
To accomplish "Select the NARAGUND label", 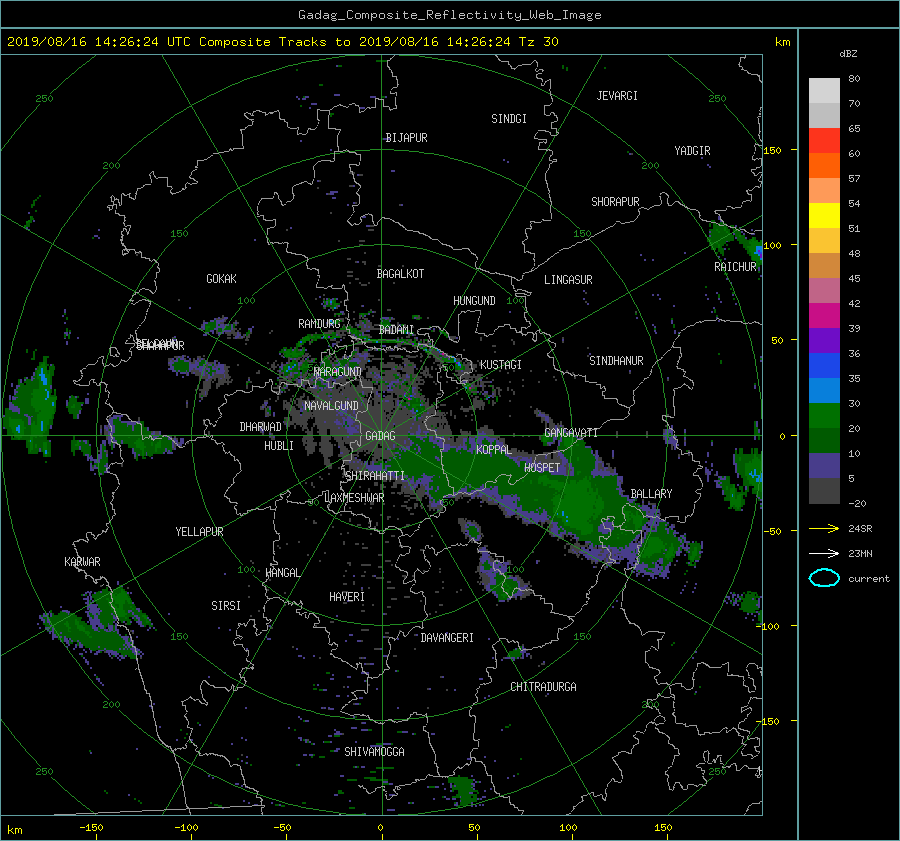I will coord(338,372).
